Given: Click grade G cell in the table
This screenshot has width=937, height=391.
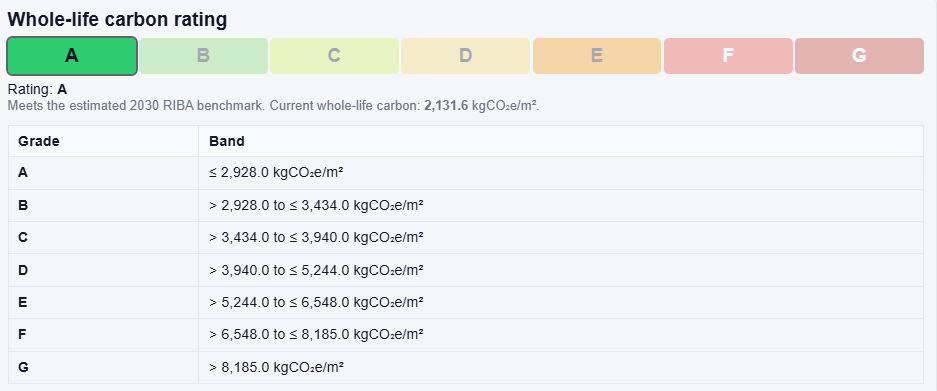Looking at the screenshot, I should [103, 367].
